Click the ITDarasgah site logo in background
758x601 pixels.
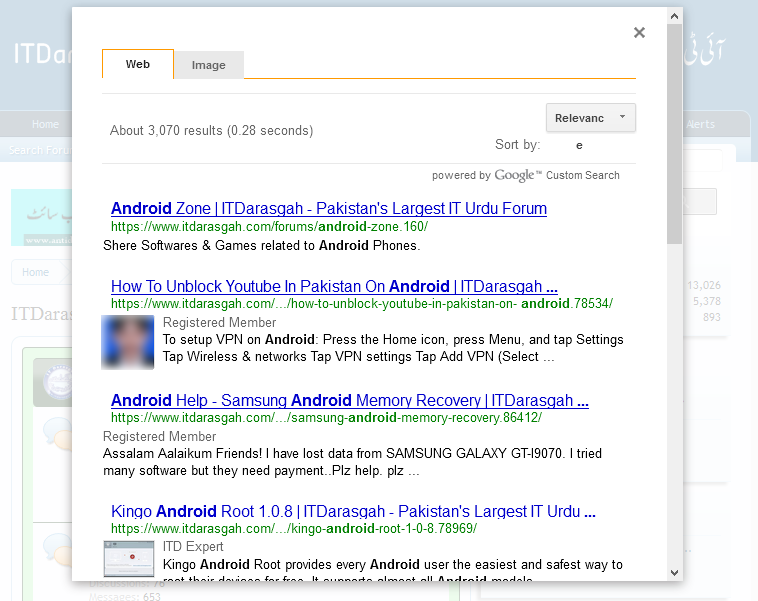[43, 53]
